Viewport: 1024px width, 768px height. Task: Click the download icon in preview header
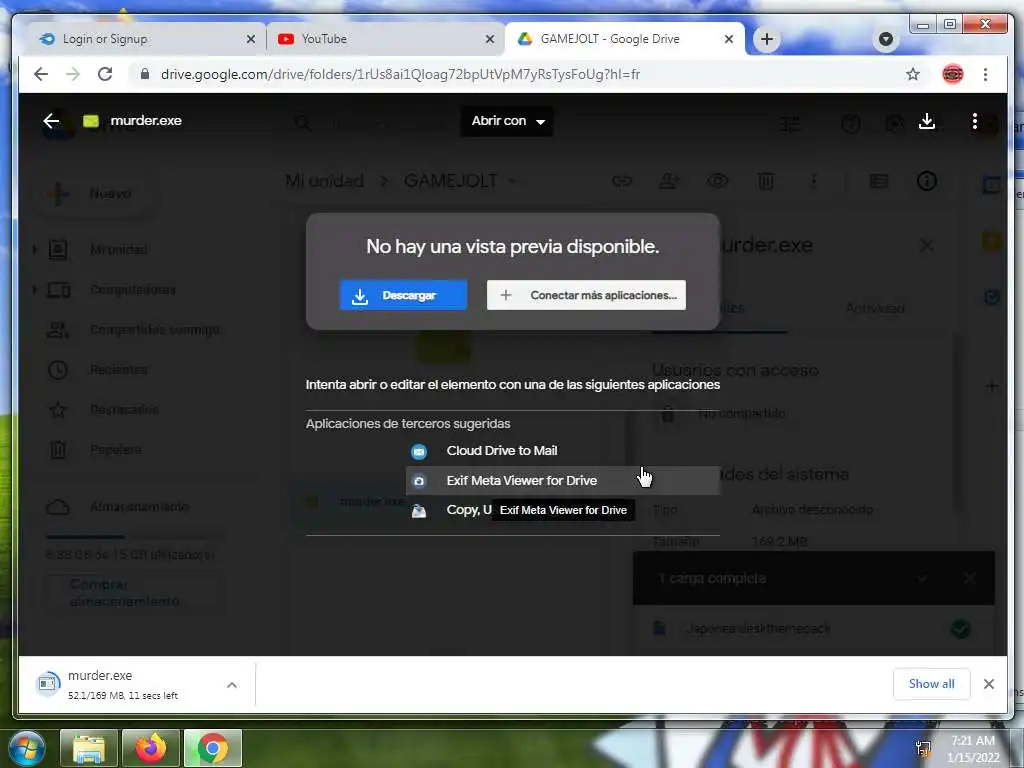[x=927, y=121]
